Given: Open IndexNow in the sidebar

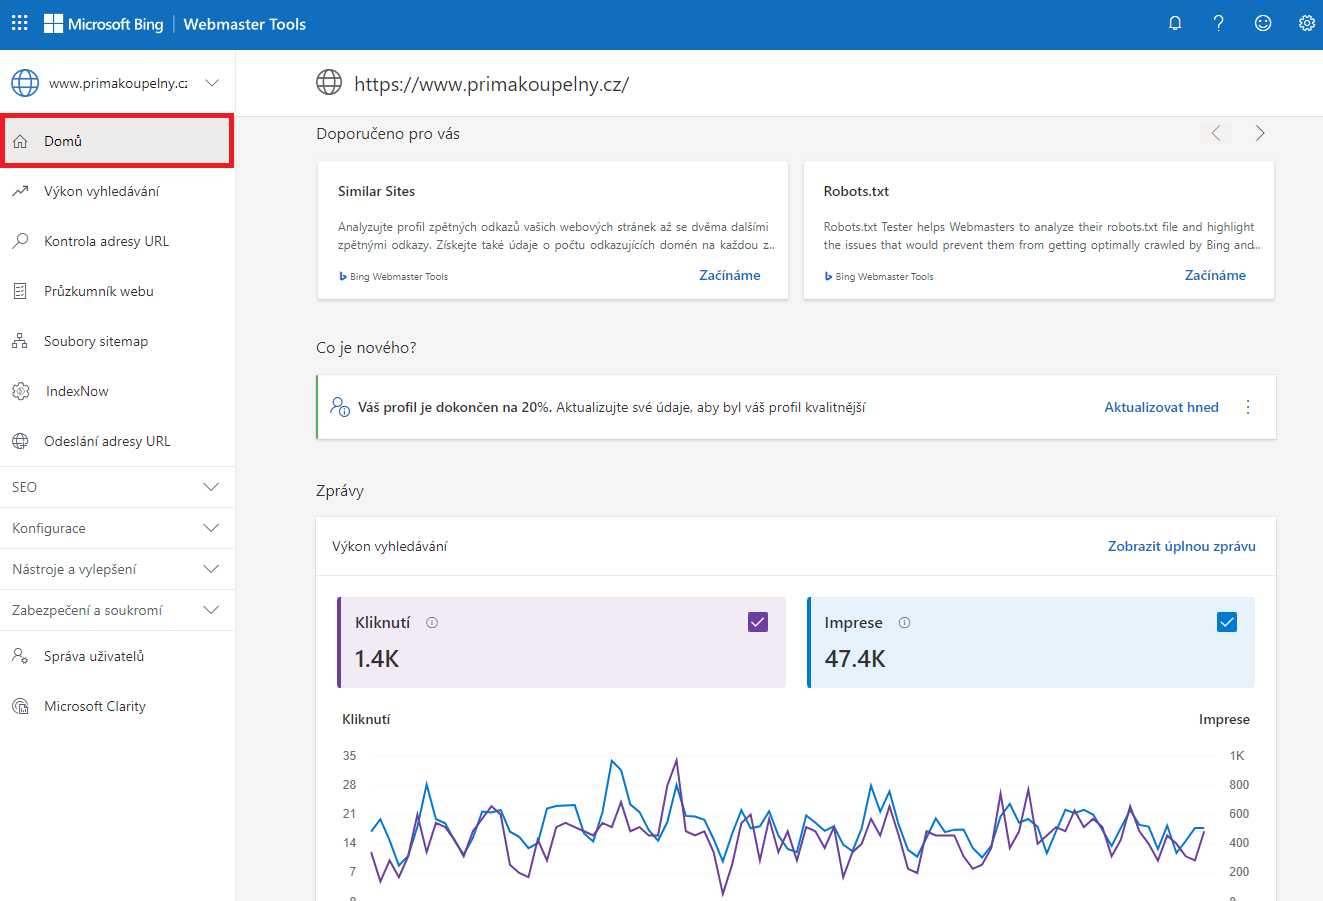Looking at the screenshot, I should (x=117, y=391).
